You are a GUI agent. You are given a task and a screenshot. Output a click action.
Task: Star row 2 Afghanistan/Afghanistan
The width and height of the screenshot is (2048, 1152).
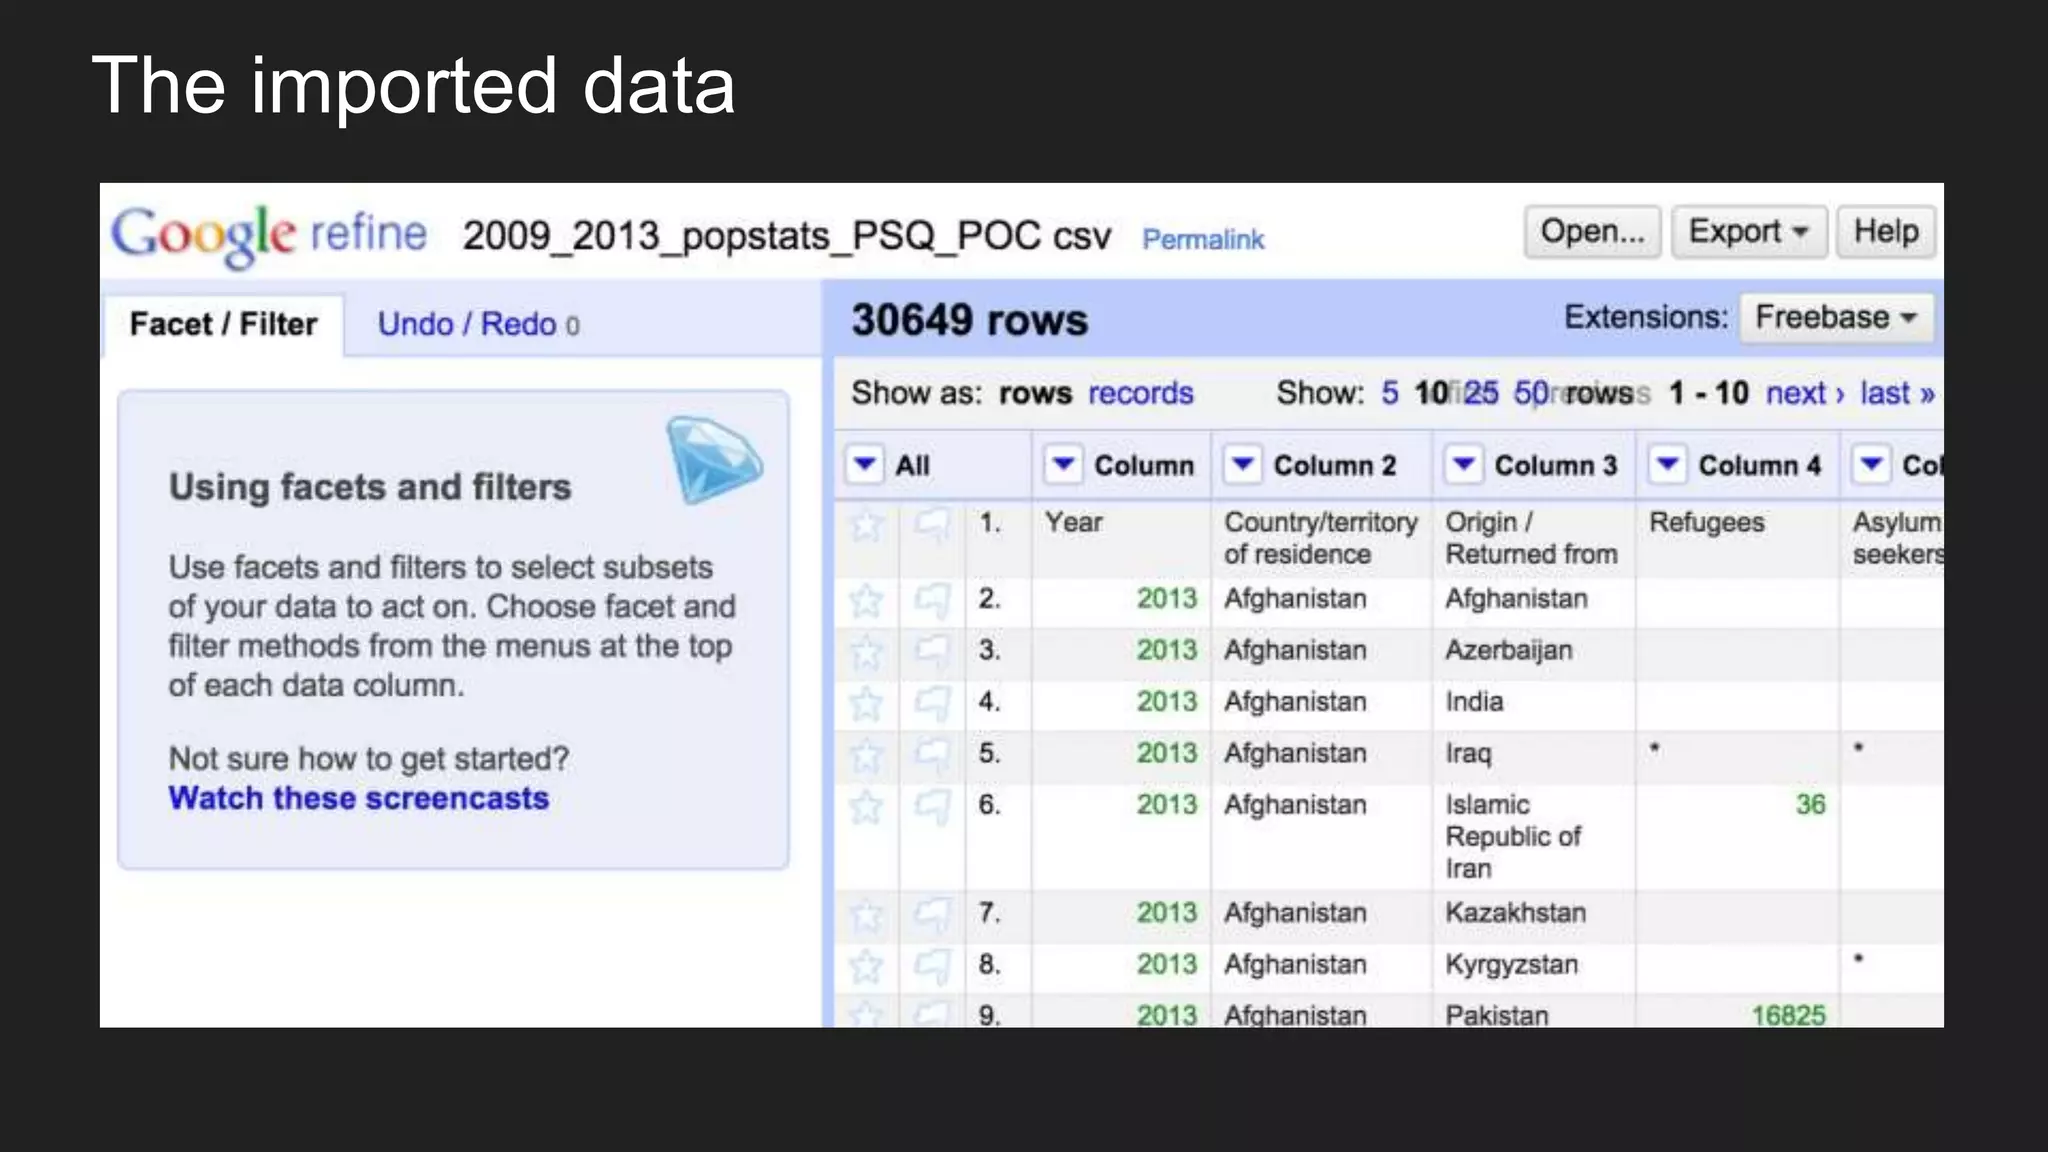pyautogui.click(x=866, y=601)
